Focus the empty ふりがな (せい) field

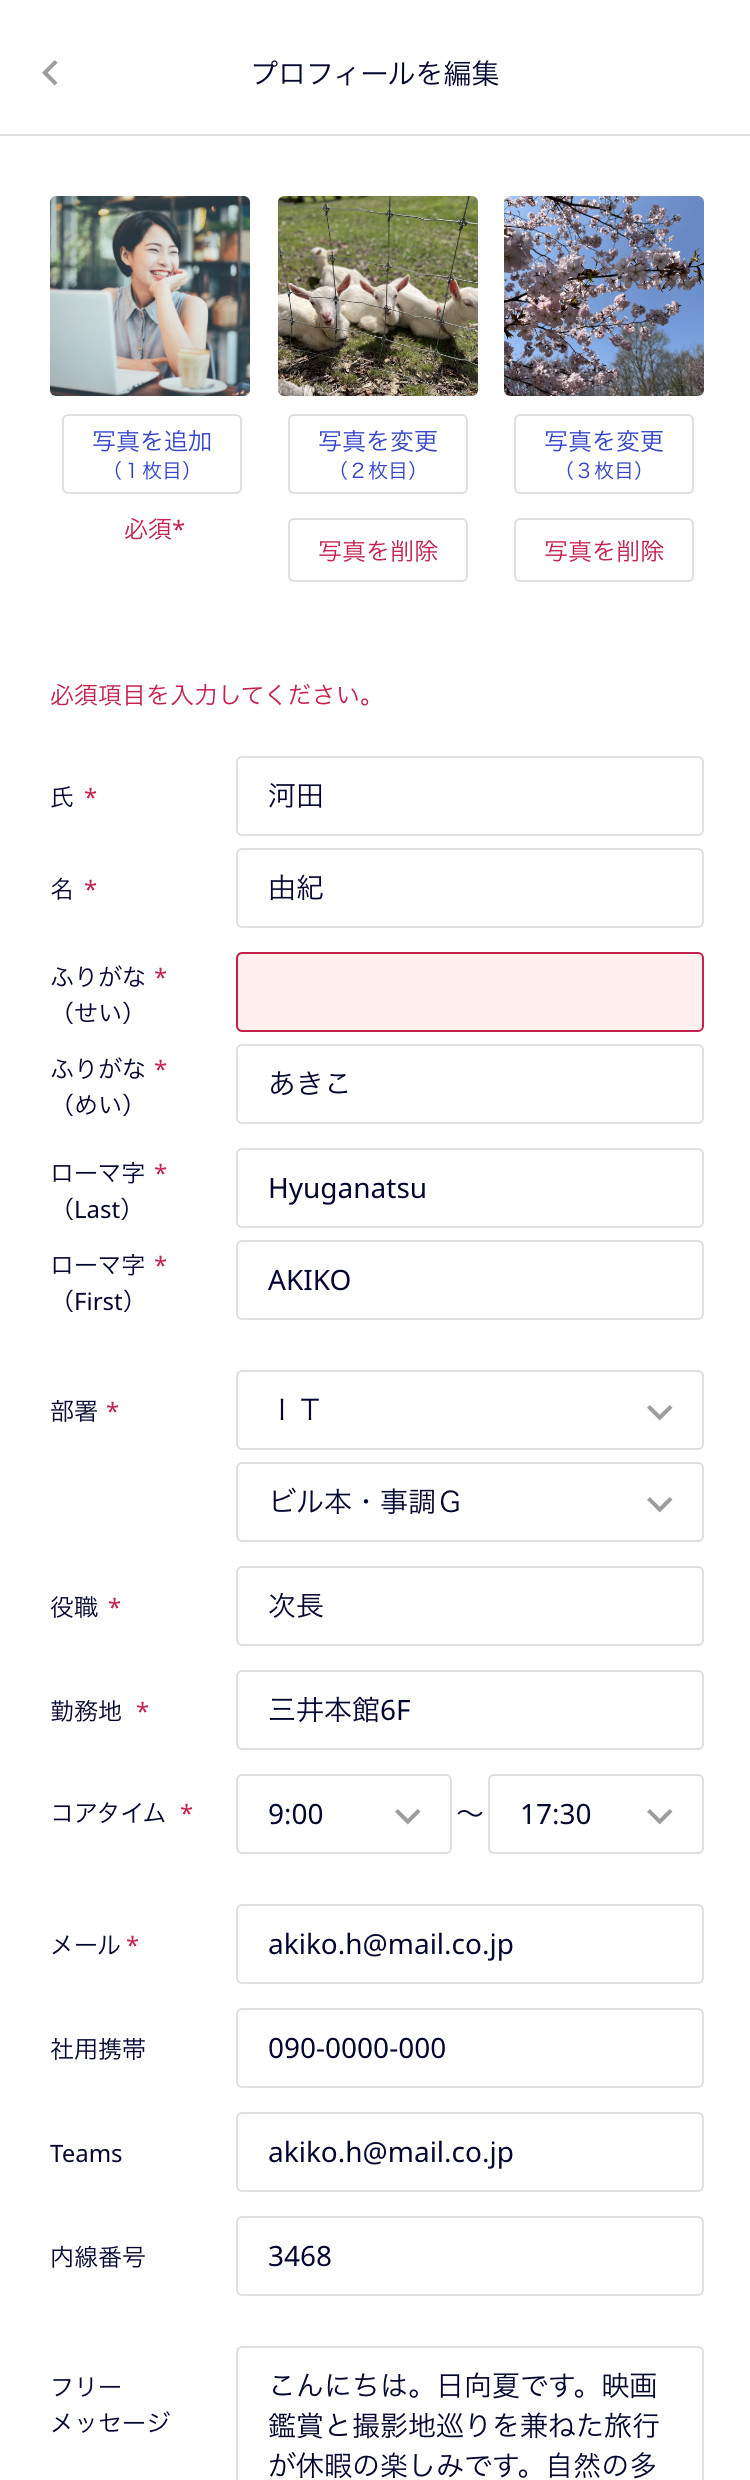coord(469,992)
